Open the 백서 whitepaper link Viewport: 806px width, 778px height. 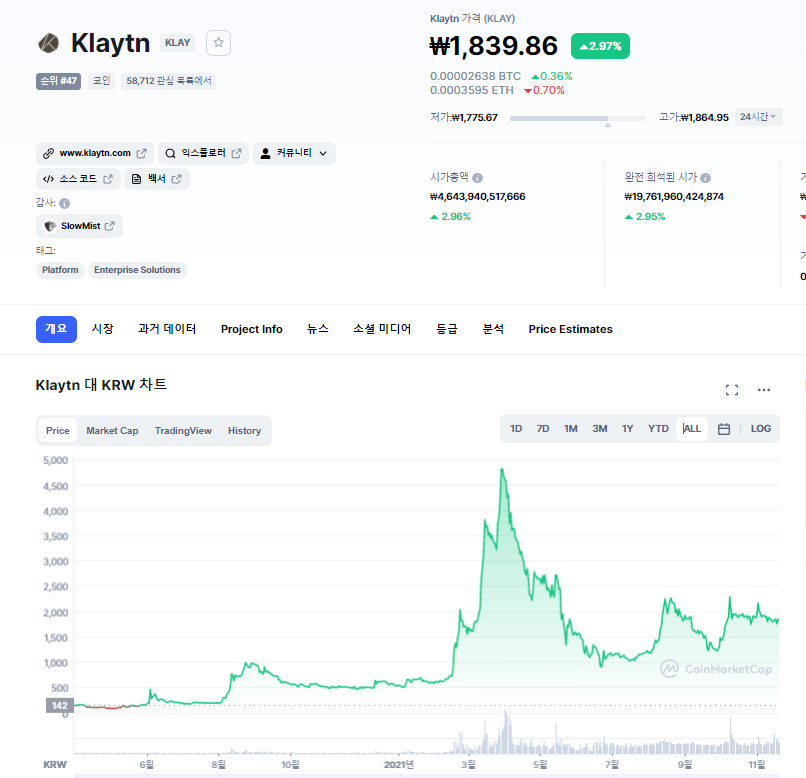point(157,179)
